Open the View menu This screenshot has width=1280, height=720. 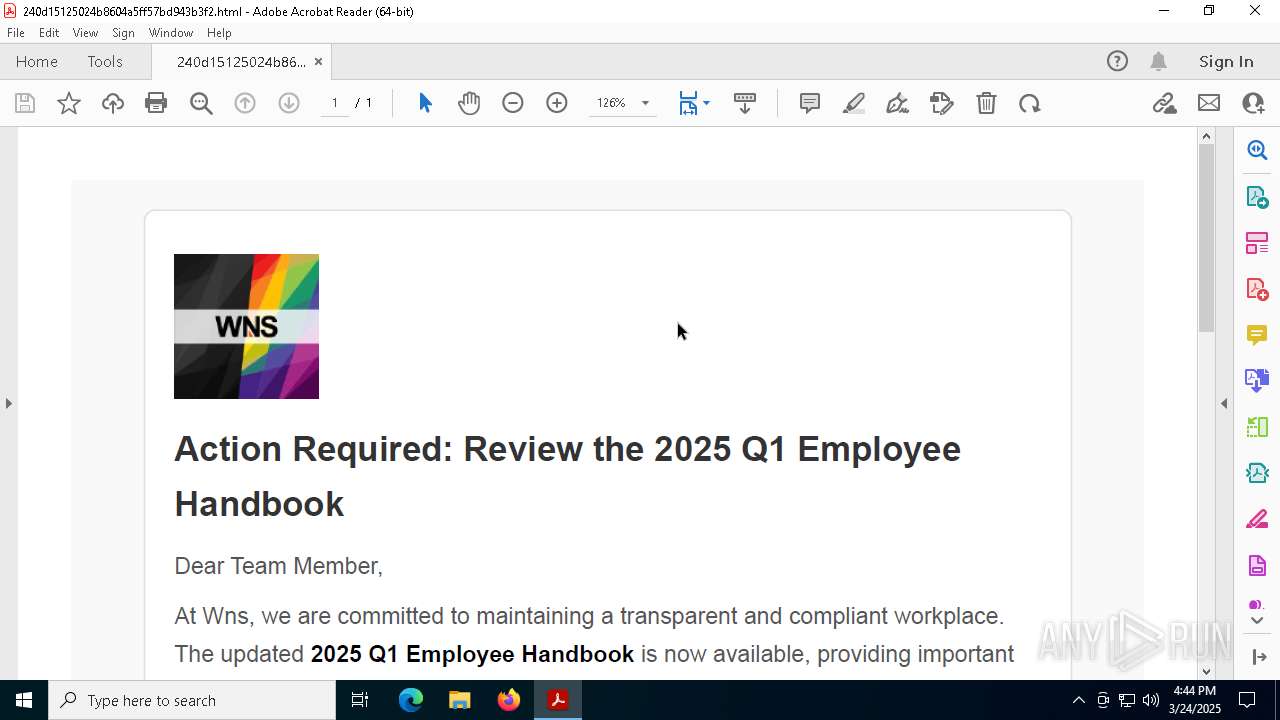pos(85,33)
